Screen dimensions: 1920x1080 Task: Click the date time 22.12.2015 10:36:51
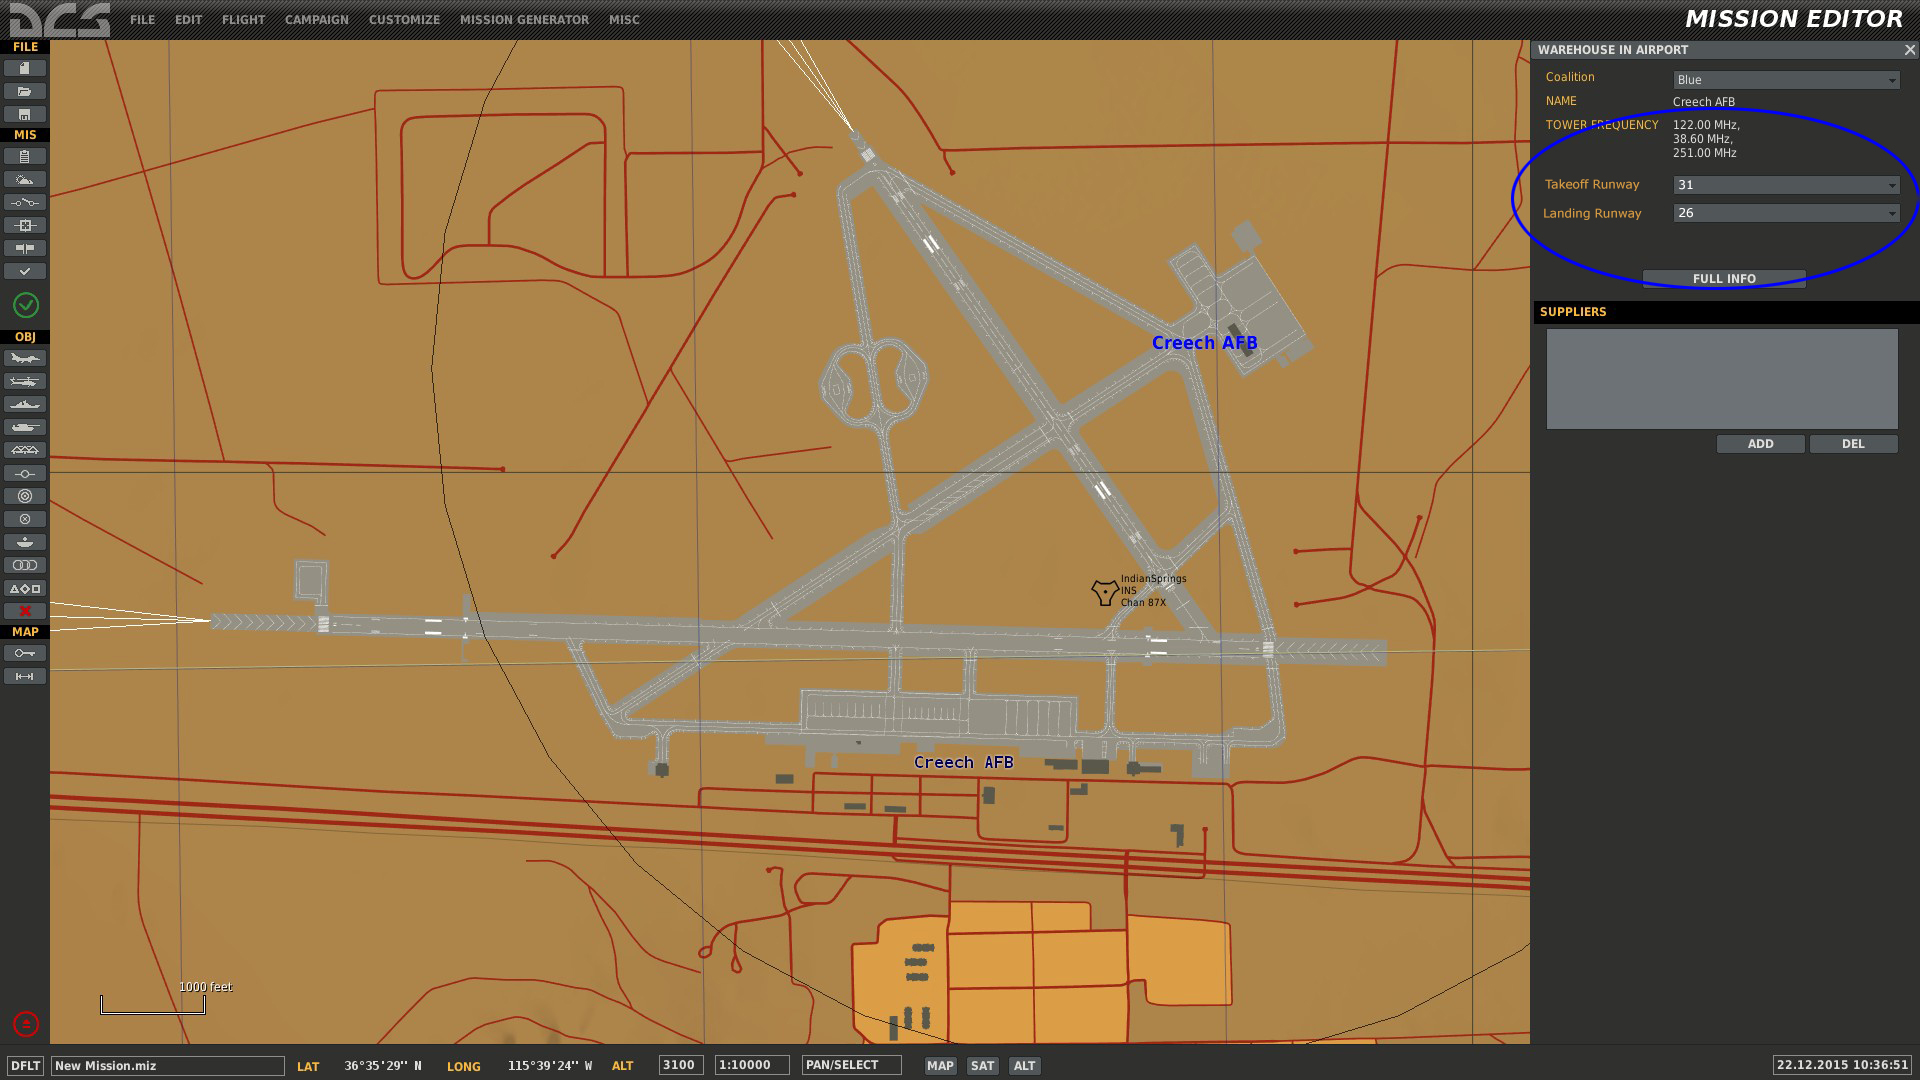point(1842,1065)
